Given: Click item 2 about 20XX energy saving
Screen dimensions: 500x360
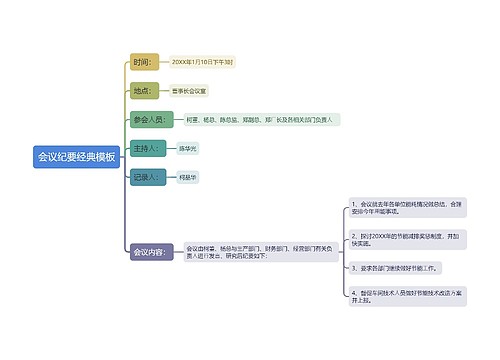Looking at the screenshot, I should tap(408, 240).
